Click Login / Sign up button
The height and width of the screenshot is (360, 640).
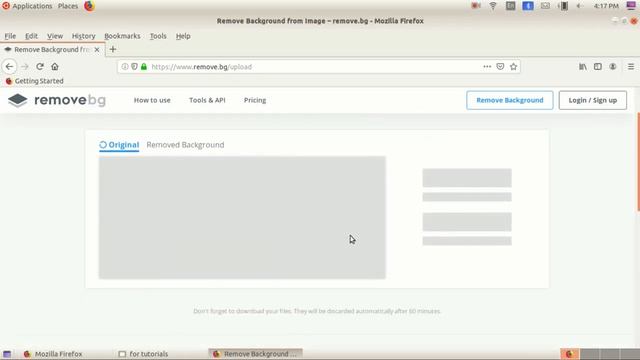pos(593,100)
